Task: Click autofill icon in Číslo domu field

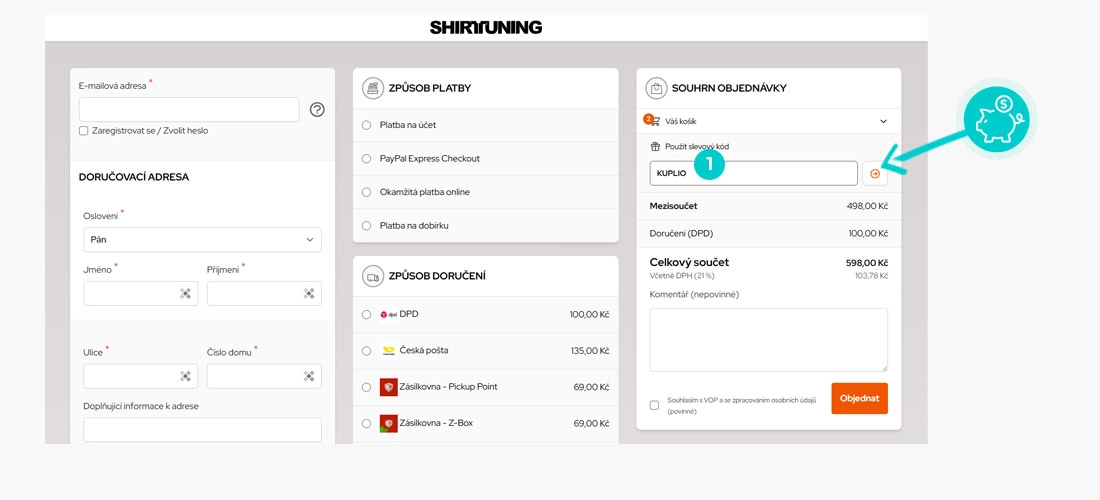Action: coord(309,377)
